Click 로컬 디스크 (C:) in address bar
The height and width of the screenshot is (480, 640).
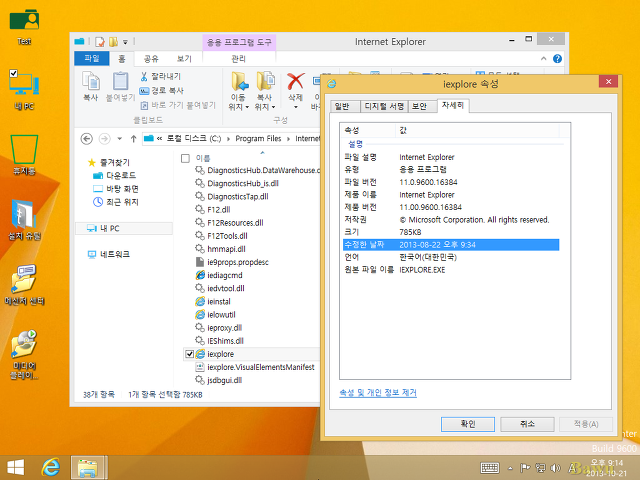pos(193,139)
